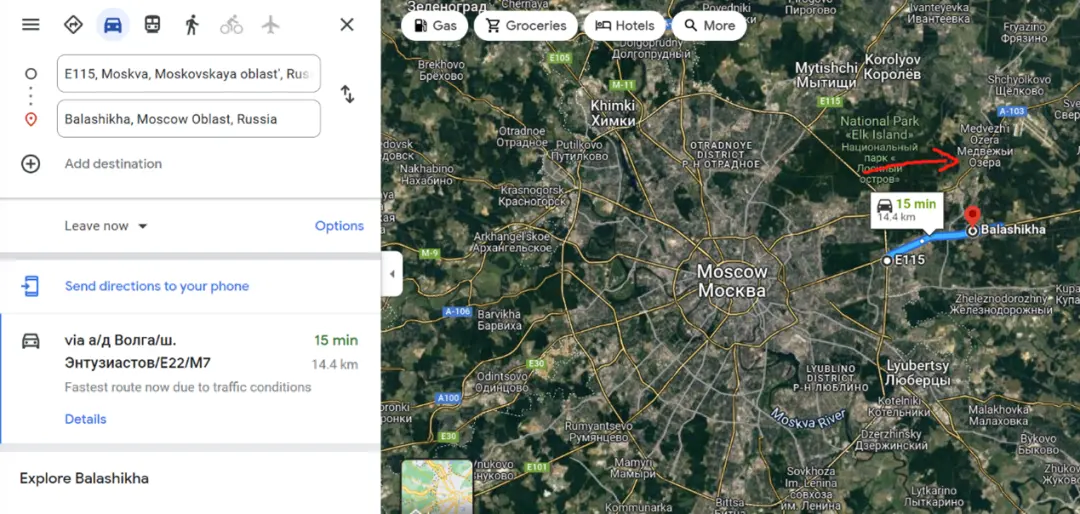
Task: Click the Add destination plus icon
Action: (31, 164)
